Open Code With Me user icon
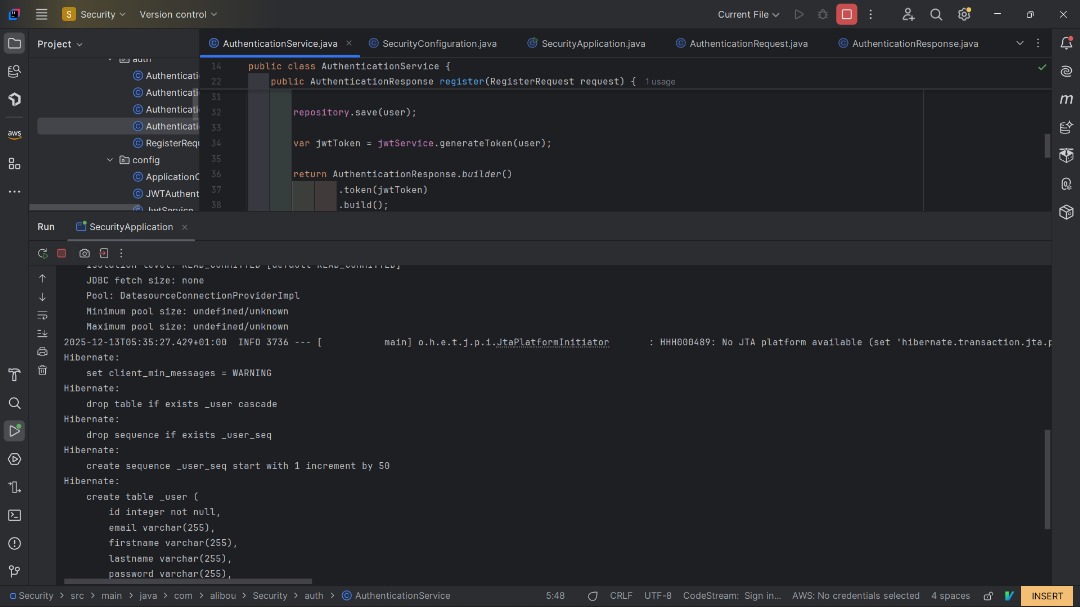 [908, 14]
